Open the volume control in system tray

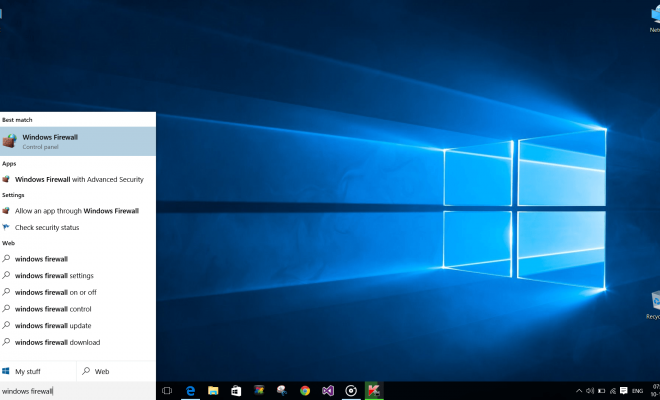pos(590,391)
